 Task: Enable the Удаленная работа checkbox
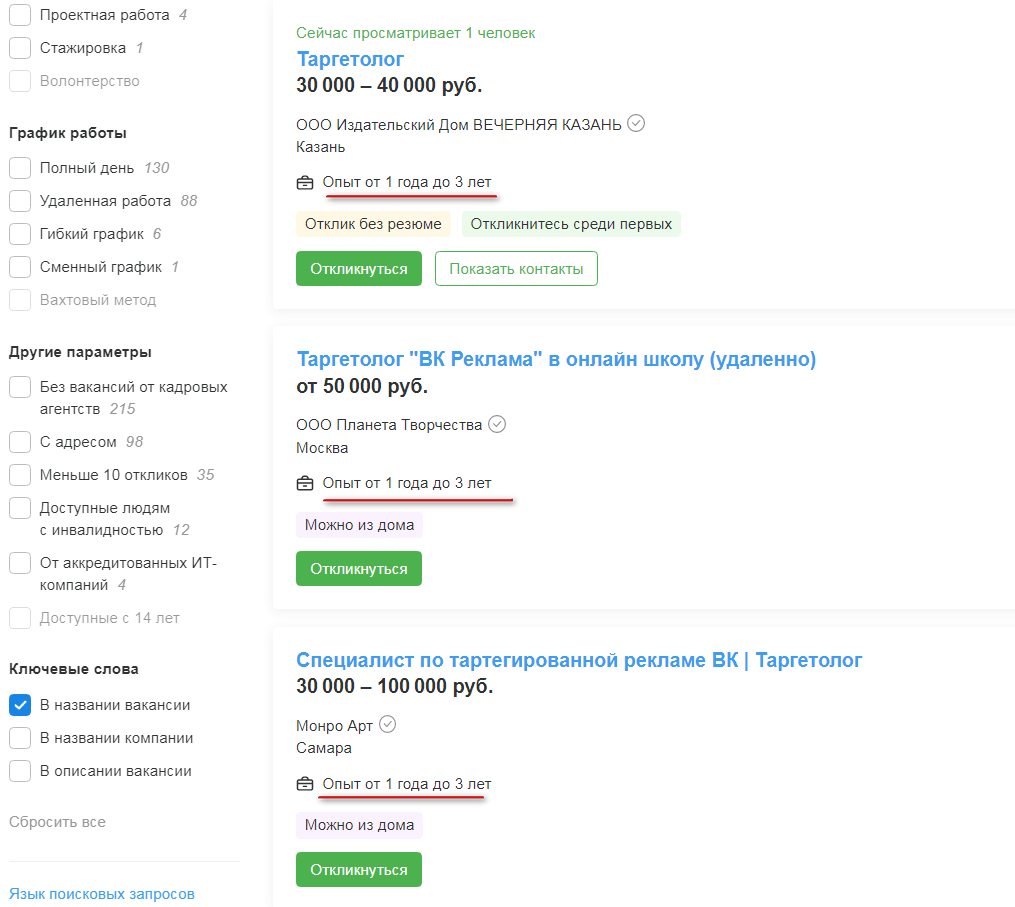pyautogui.click(x=20, y=201)
